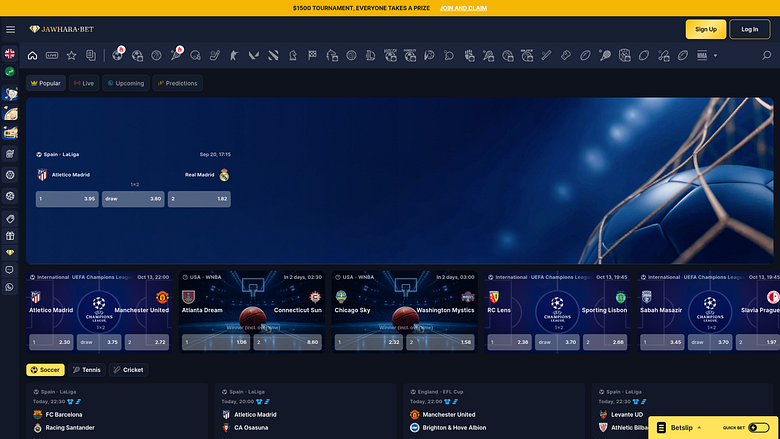Select the chess knight icon

[x=292, y=55]
